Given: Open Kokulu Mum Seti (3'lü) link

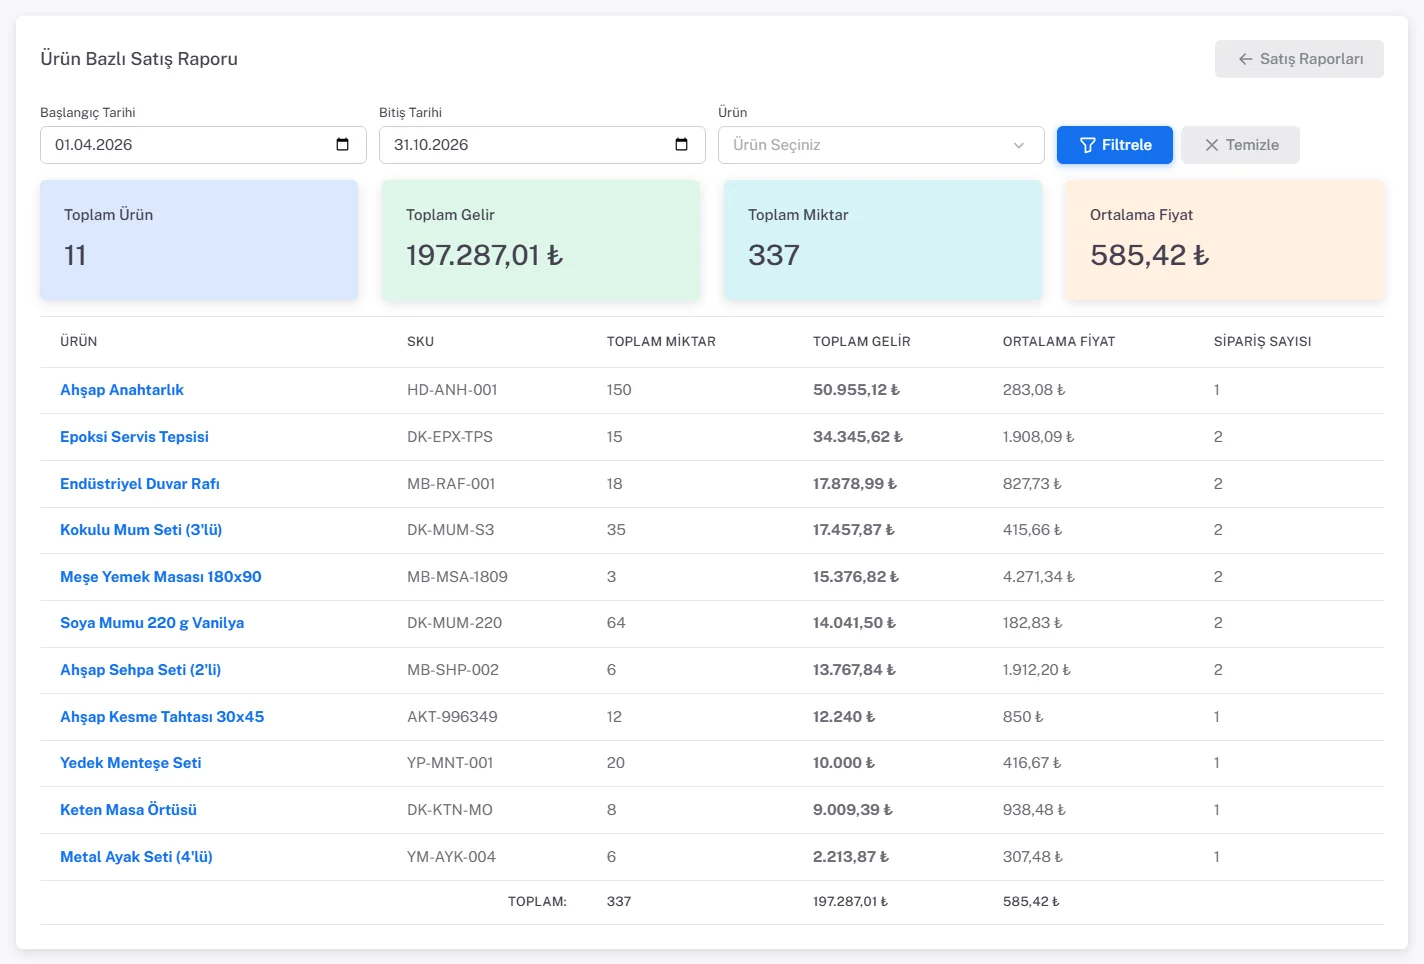Looking at the screenshot, I should 141,530.
